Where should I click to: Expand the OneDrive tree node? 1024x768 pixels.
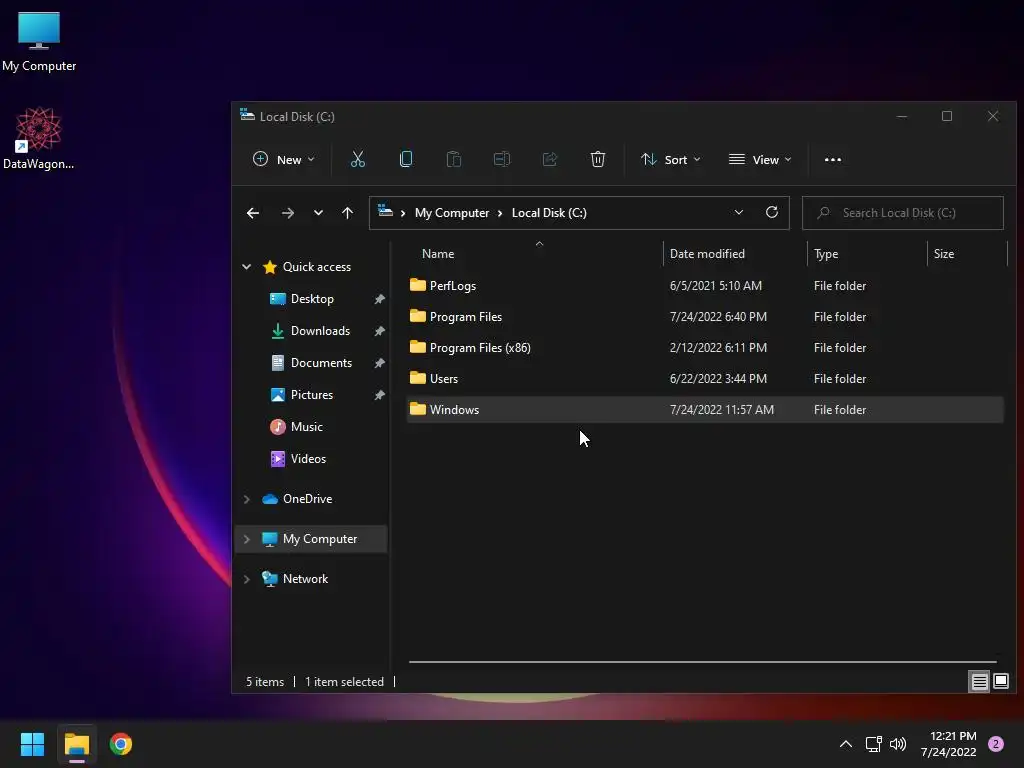pos(246,499)
